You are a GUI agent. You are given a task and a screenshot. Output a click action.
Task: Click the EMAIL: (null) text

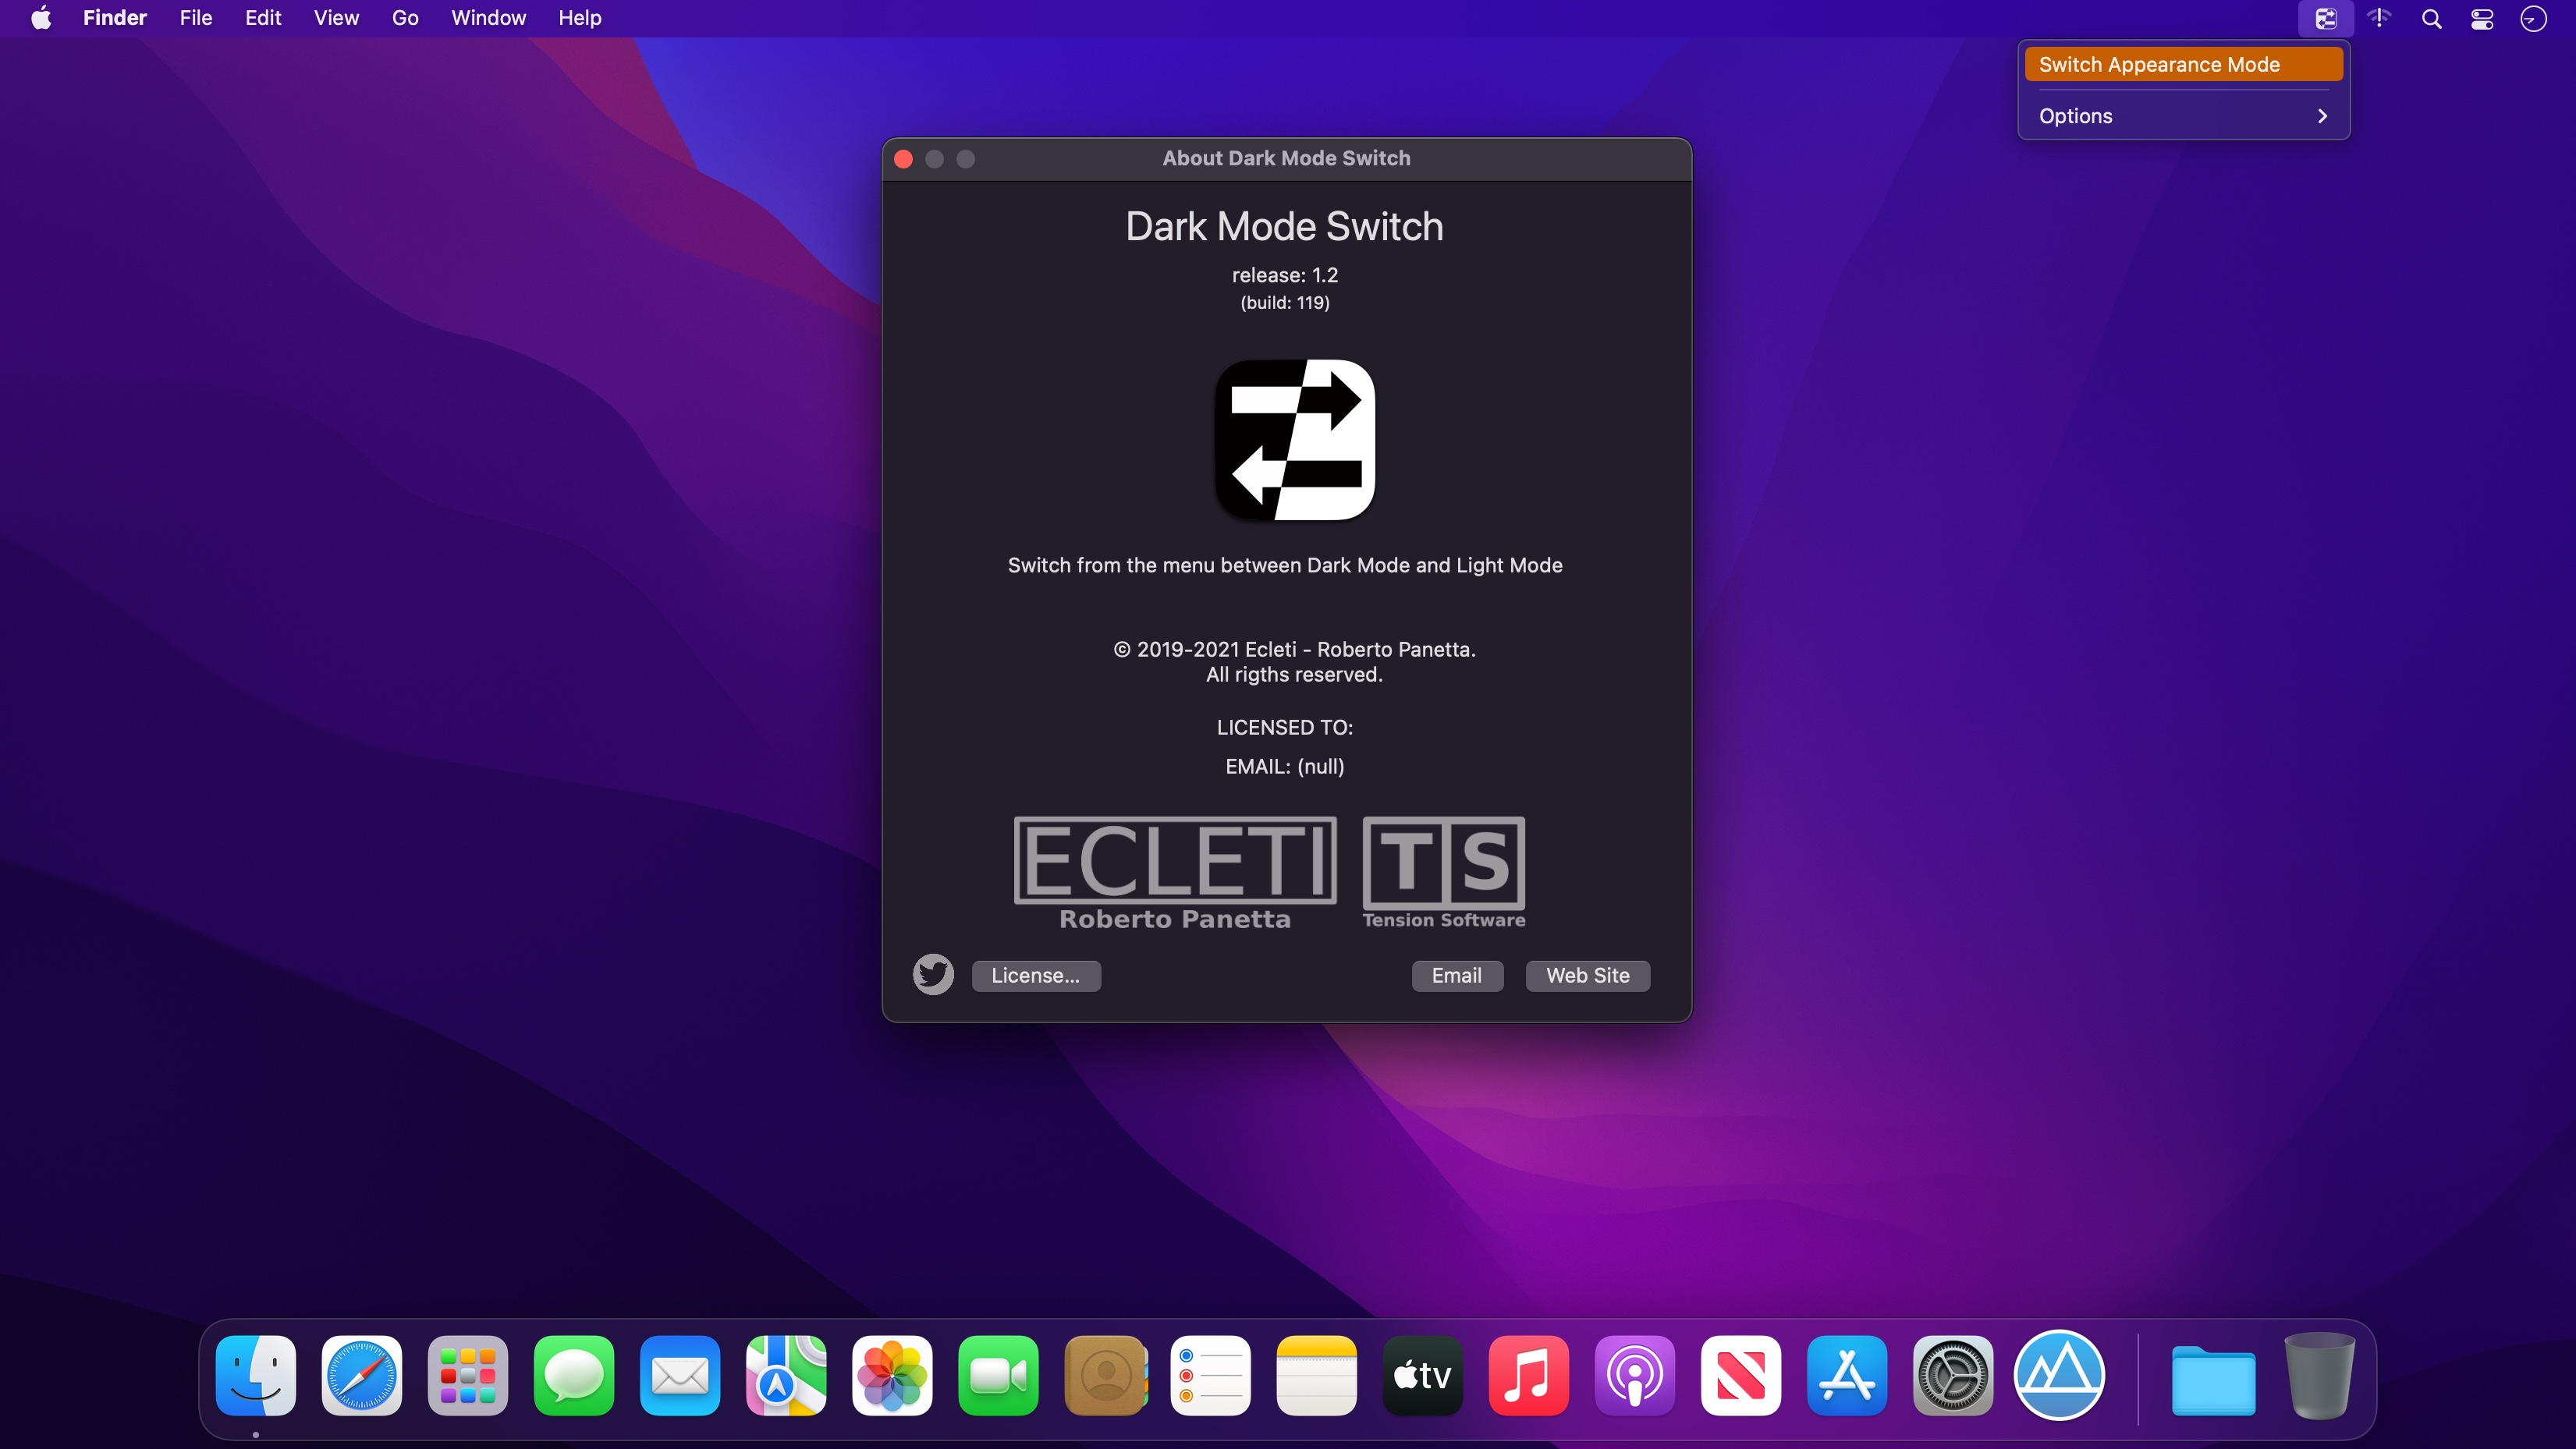point(1285,767)
